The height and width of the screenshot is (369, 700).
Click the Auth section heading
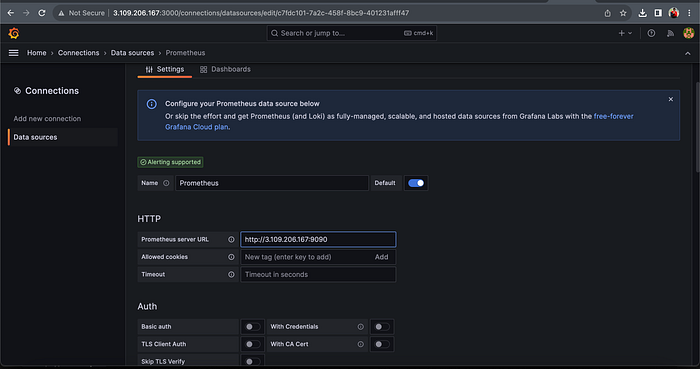pos(147,307)
